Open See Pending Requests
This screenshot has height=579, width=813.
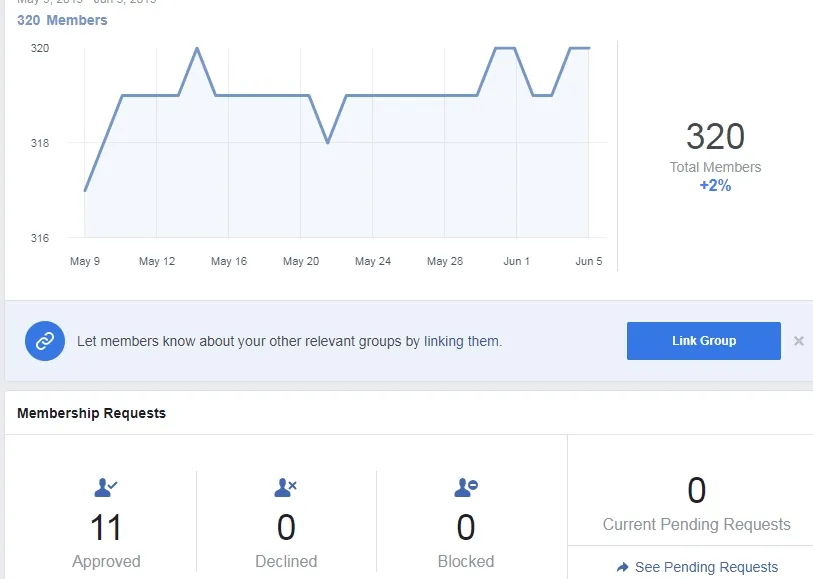coord(698,567)
